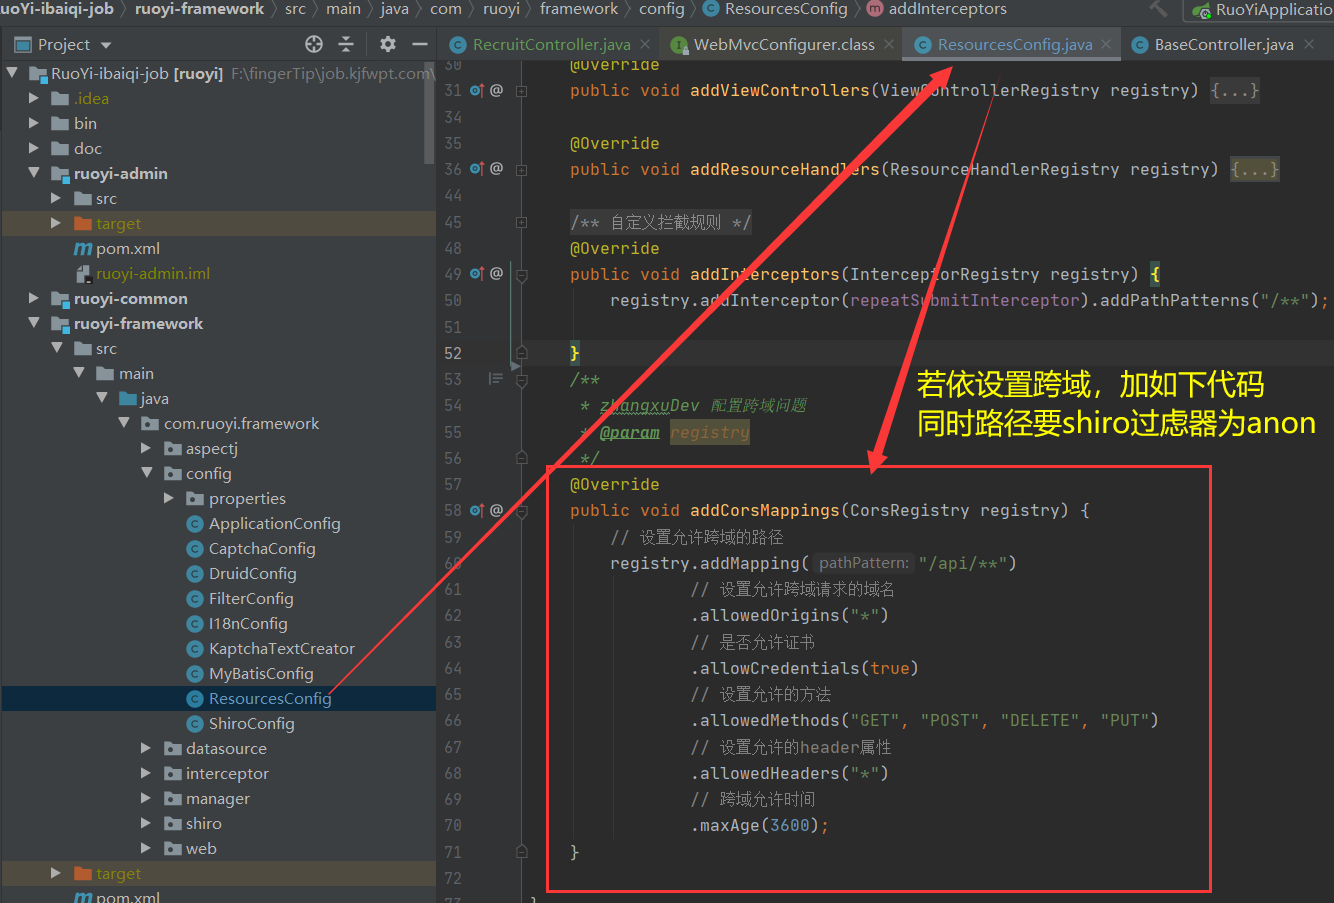Viewport: 1334px width, 903px height.
Task: Select I18nConfig in project tree
Action: click(x=248, y=624)
